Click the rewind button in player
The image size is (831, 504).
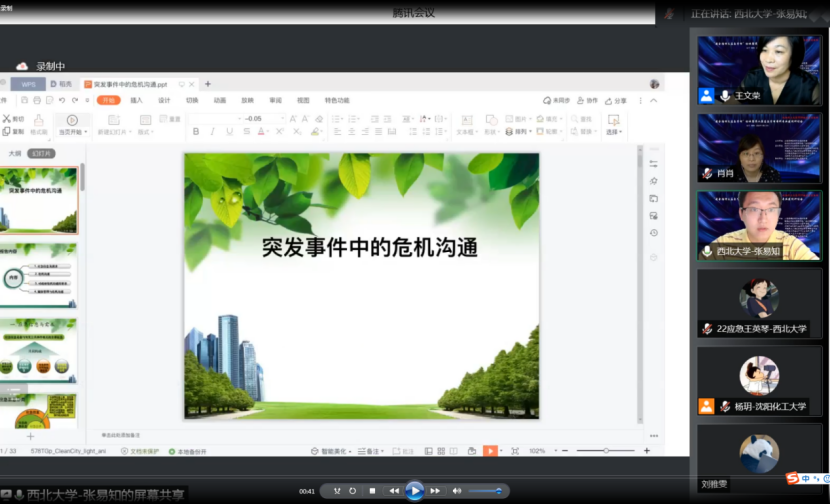pos(394,491)
